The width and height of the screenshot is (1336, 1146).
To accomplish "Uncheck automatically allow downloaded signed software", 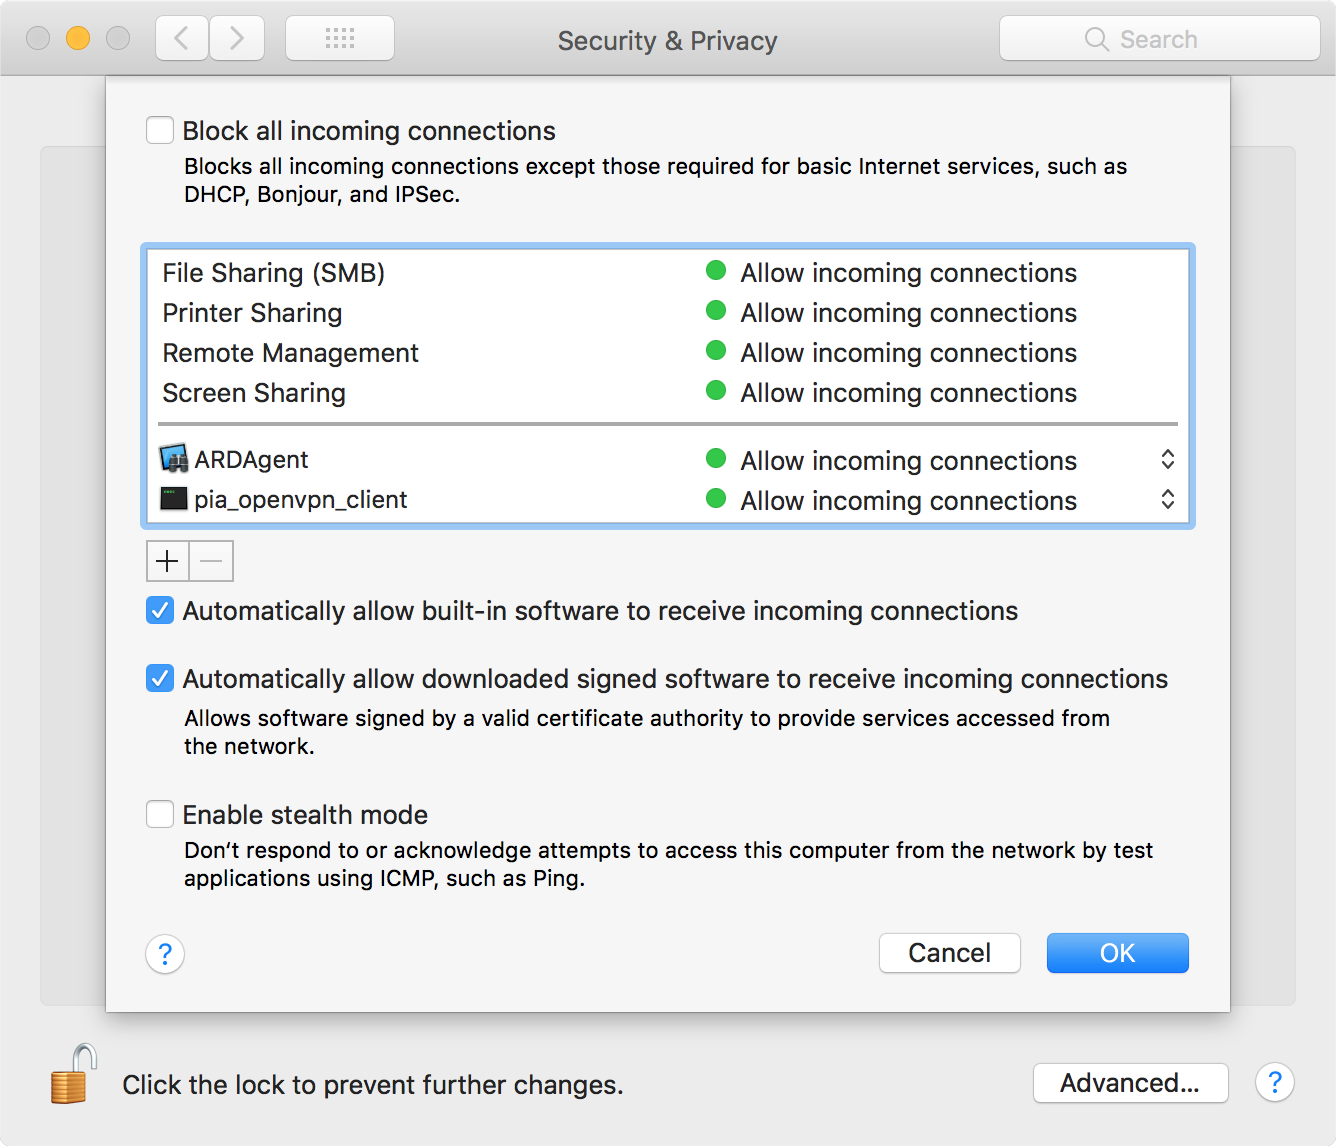I will click(x=159, y=678).
